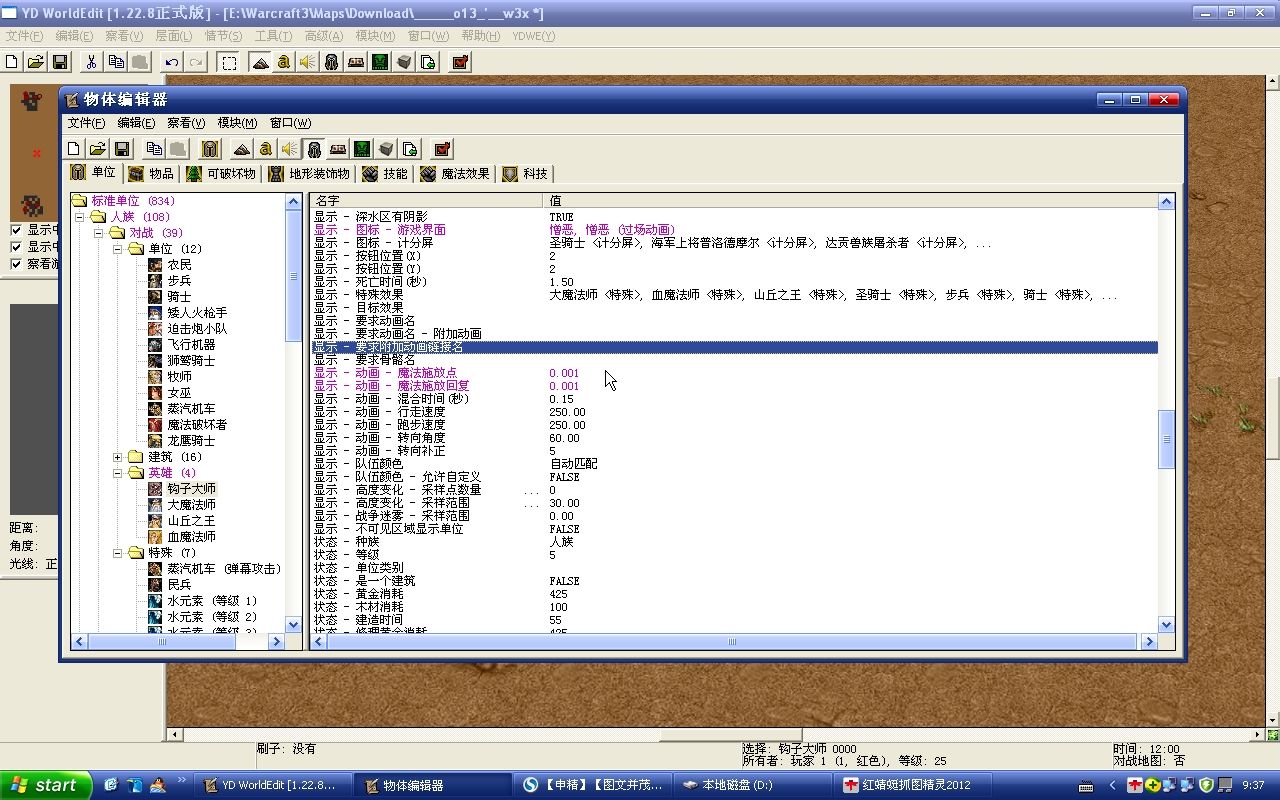Select 农民 unit in the tree
Screen dimensions: 1280x800
point(179,265)
